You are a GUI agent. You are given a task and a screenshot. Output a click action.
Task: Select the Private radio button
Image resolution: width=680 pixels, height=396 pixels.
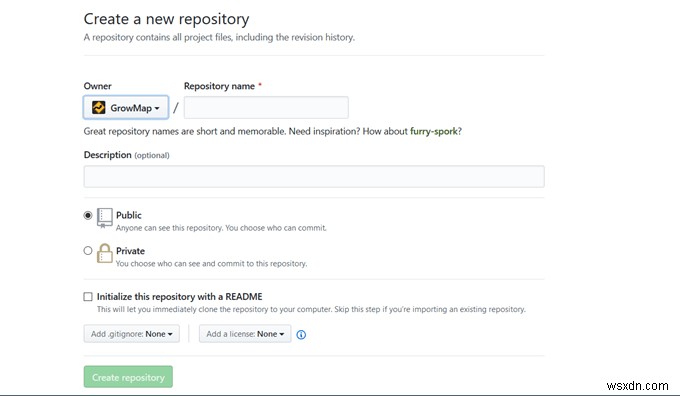[x=88, y=251]
